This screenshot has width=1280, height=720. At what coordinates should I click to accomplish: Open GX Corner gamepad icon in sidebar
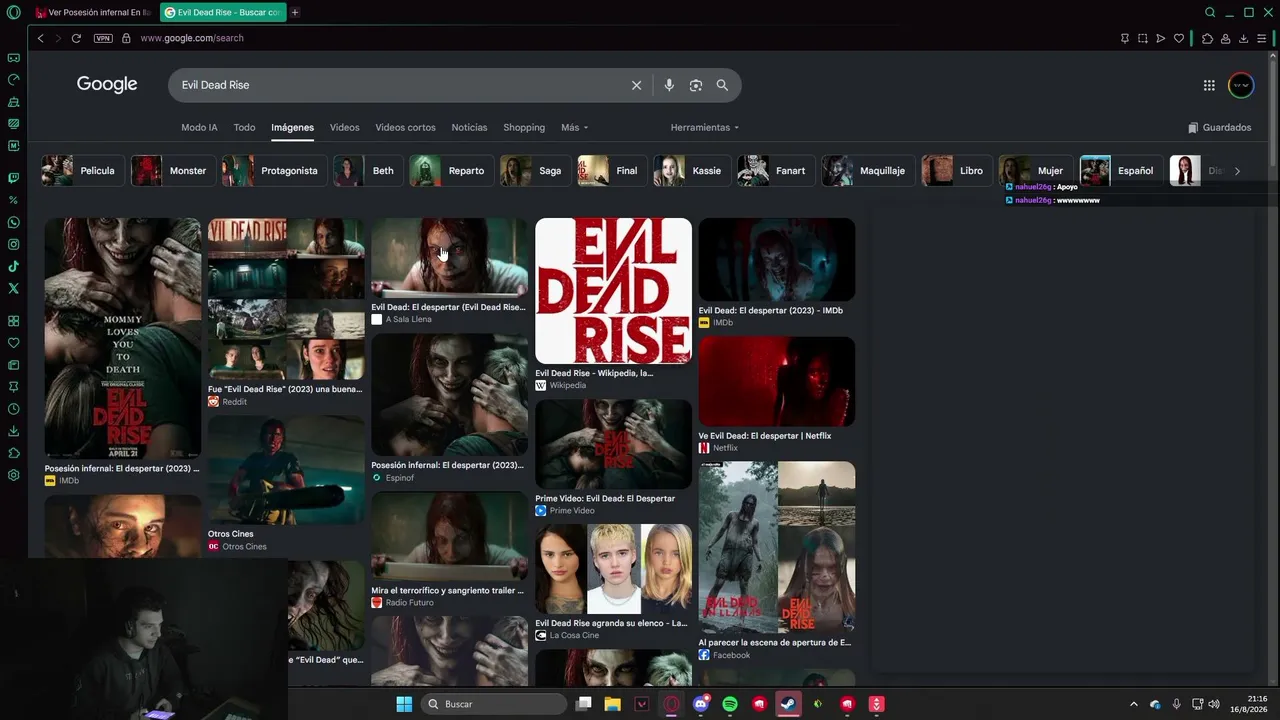click(x=13, y=58)
